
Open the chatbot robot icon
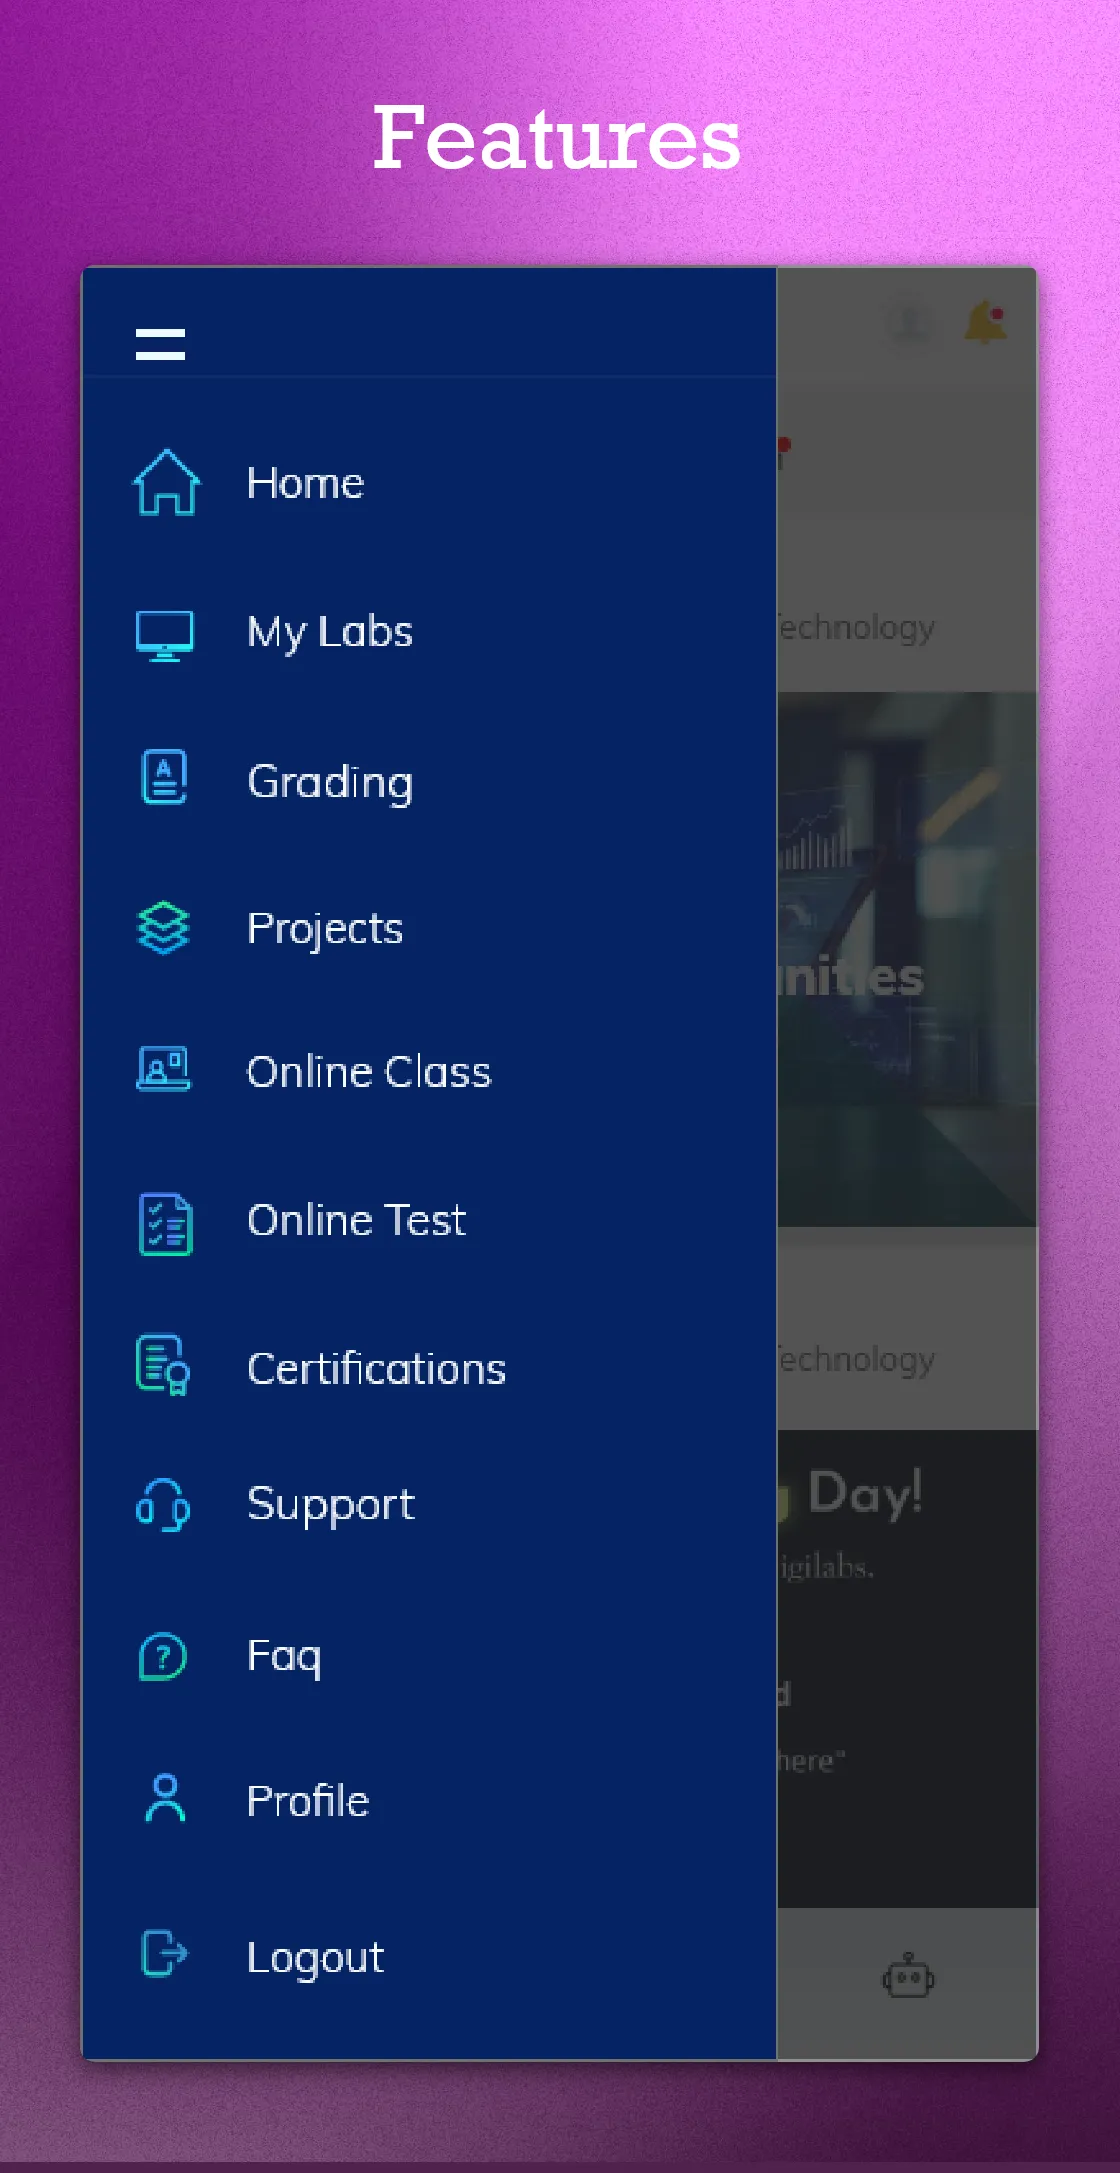click(x=908, y=1975)
